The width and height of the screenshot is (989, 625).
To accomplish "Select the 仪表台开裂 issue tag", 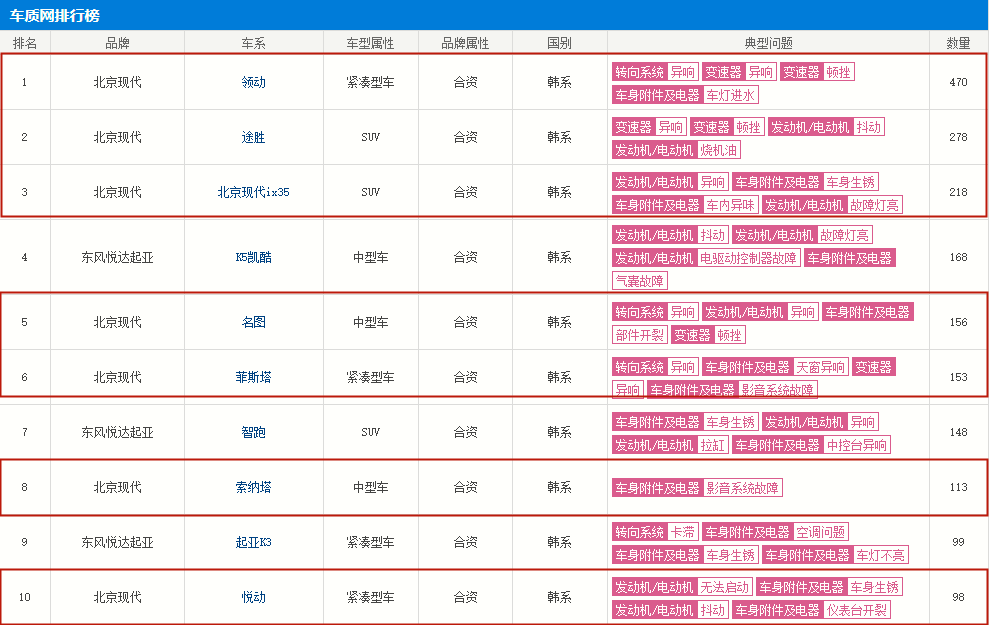I will (857, 610).
